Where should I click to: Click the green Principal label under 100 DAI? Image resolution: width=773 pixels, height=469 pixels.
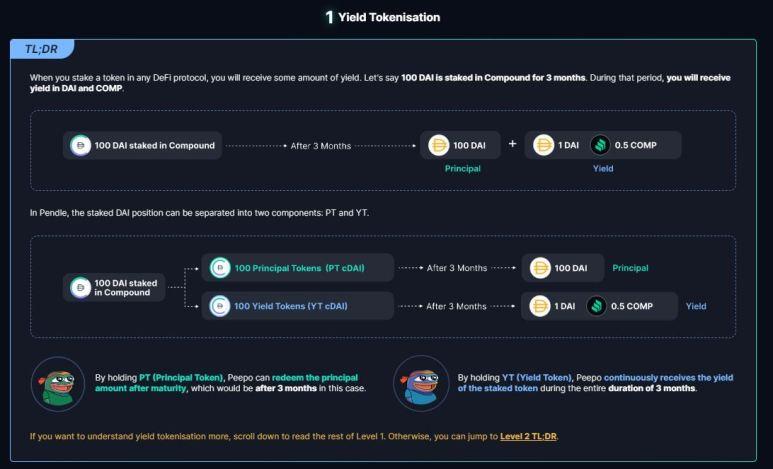pyautogui.click(x=463, y=169)
